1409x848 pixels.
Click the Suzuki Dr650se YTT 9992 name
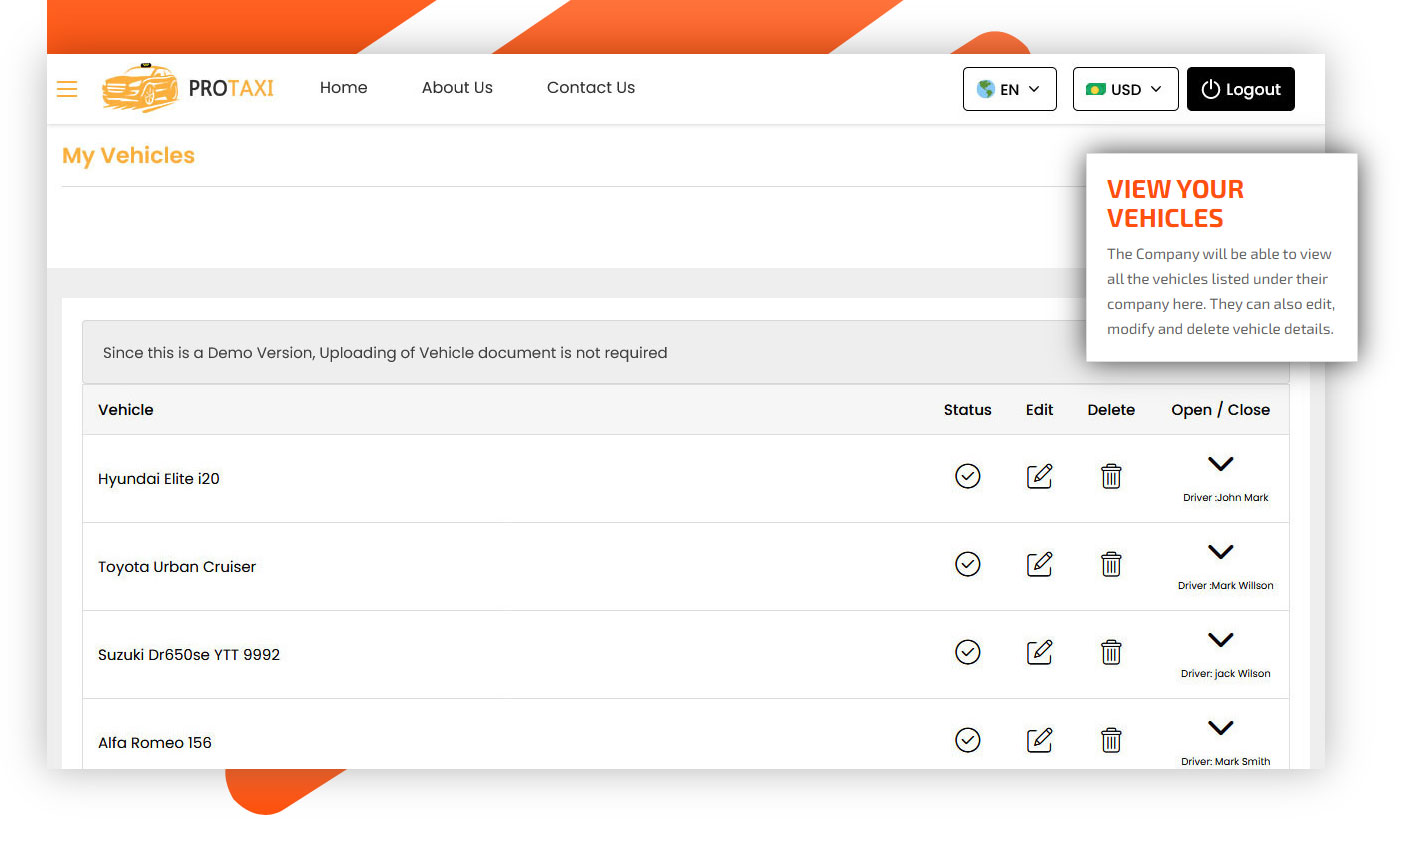point(189,654)
